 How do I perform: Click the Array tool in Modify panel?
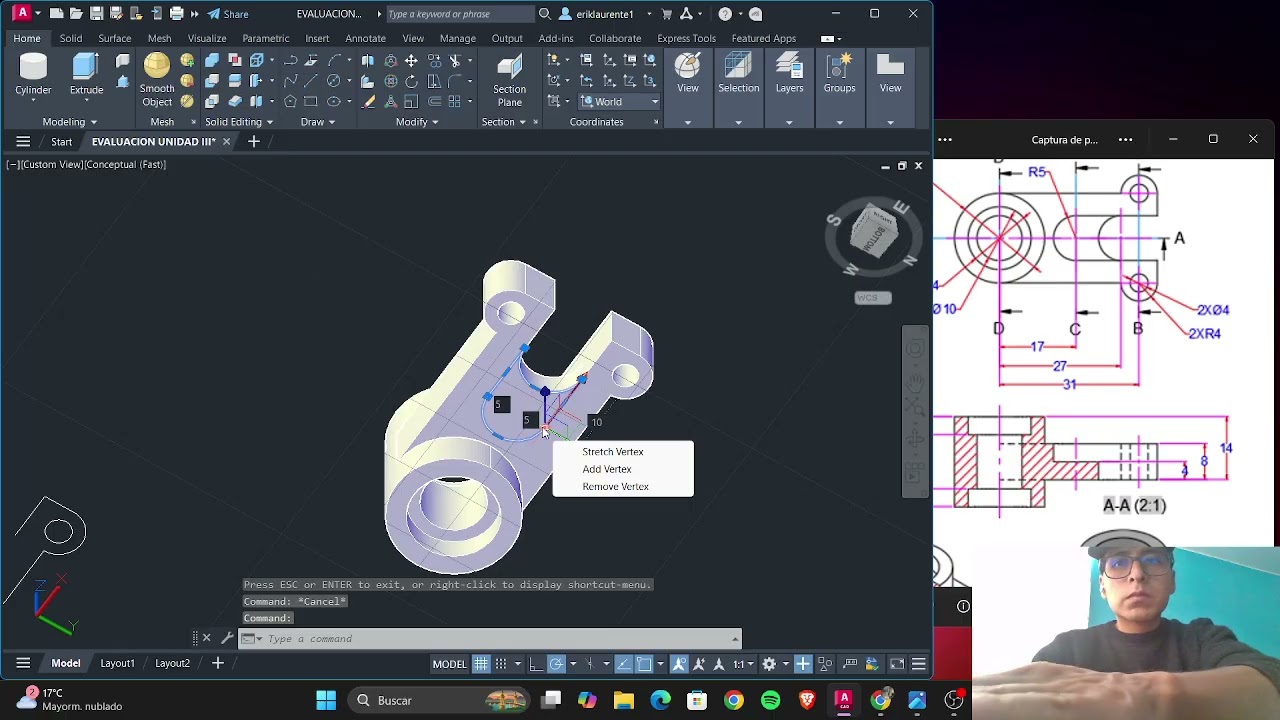click(x=454, y=101)
